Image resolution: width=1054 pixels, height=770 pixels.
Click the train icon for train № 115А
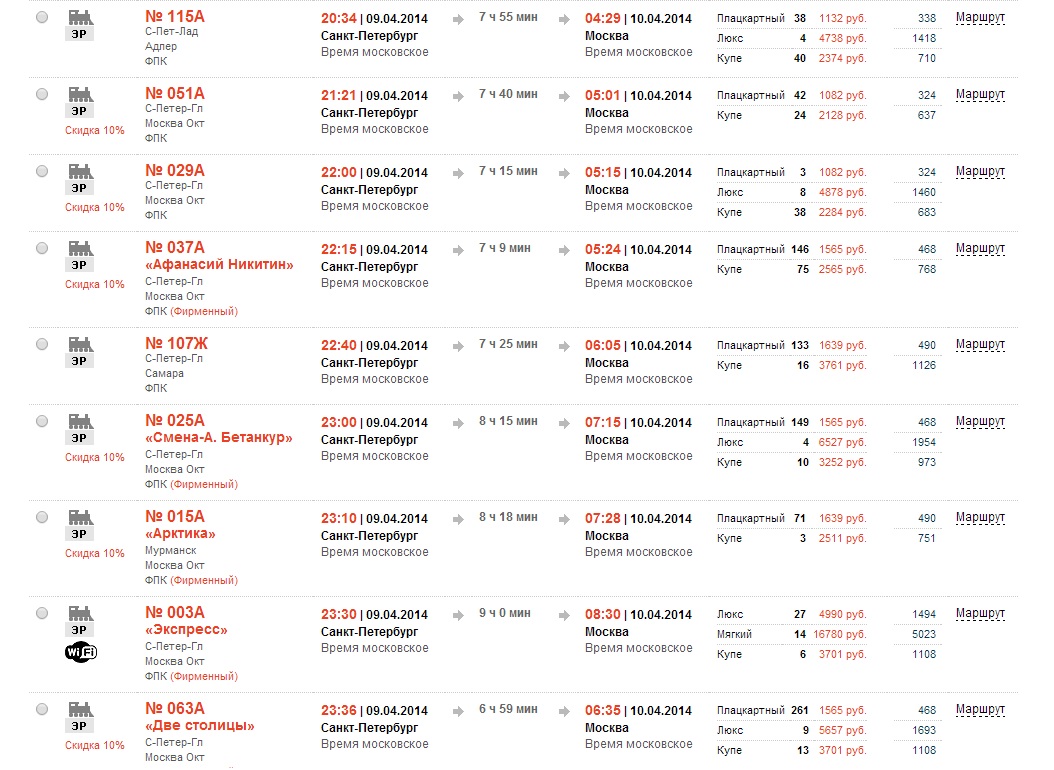point(80,17)
